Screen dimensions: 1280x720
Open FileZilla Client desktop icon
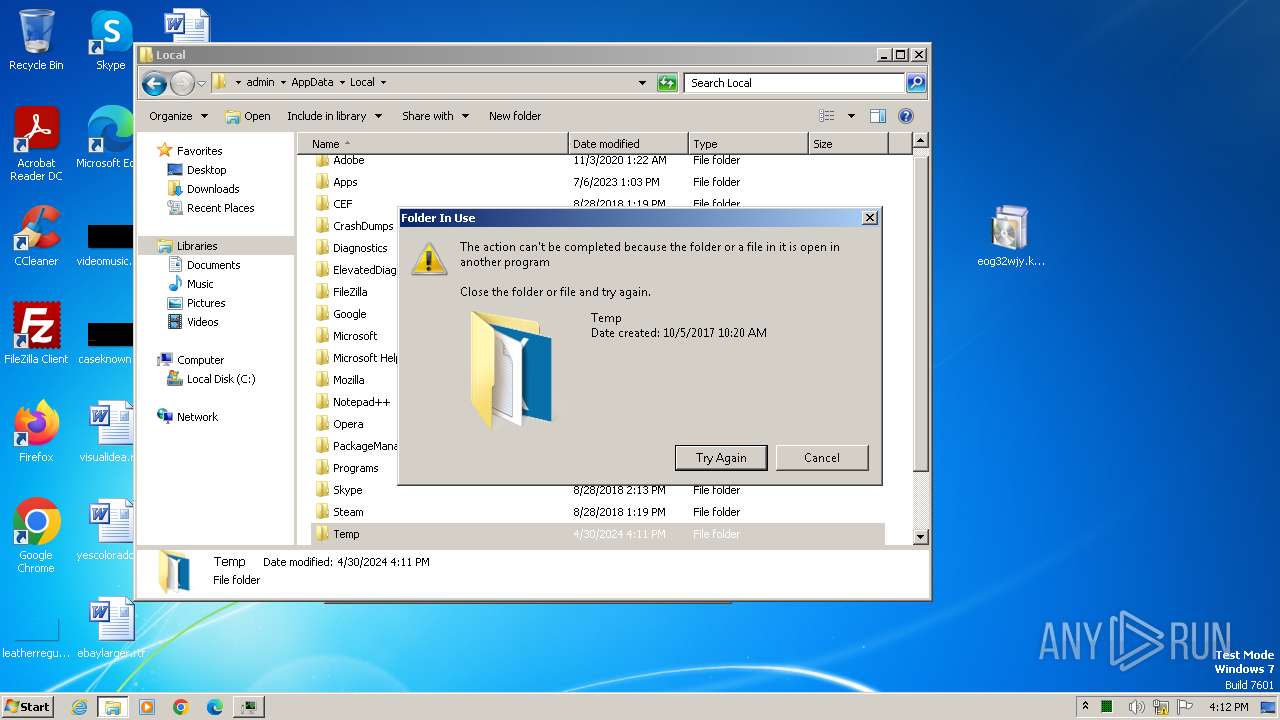[x=36, y=334]
